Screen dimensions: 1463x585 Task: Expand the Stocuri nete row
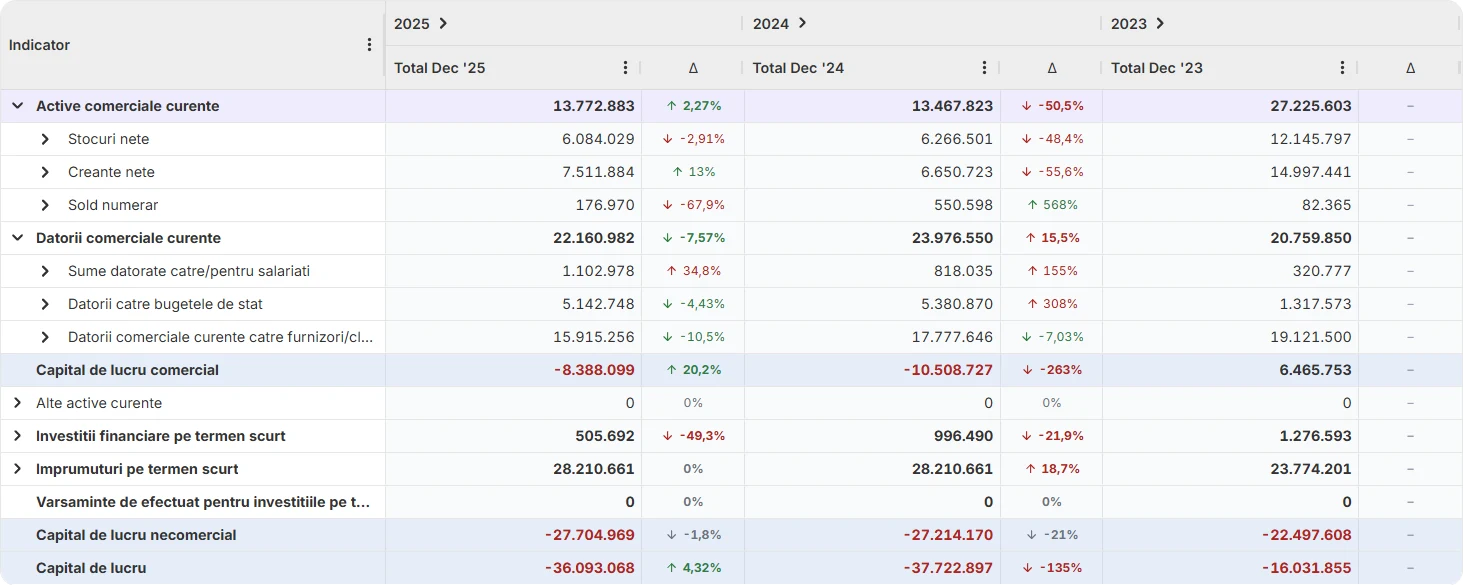pyautogui.click(x=45, y=139)
